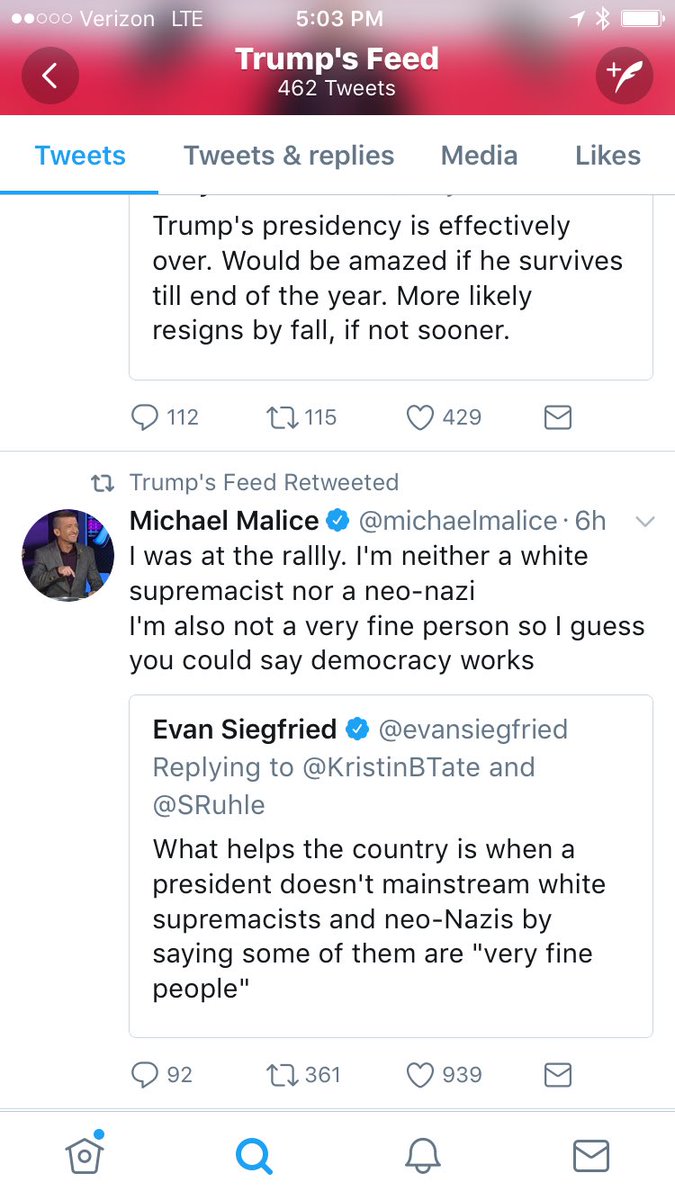
Task: Like the tweet with 429 likes
Action: pos(420,417)
